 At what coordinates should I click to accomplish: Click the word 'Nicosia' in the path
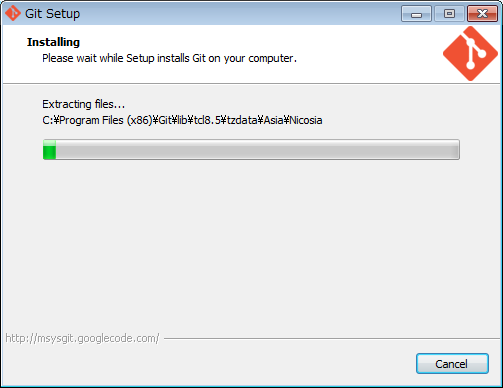pos(306,120)
